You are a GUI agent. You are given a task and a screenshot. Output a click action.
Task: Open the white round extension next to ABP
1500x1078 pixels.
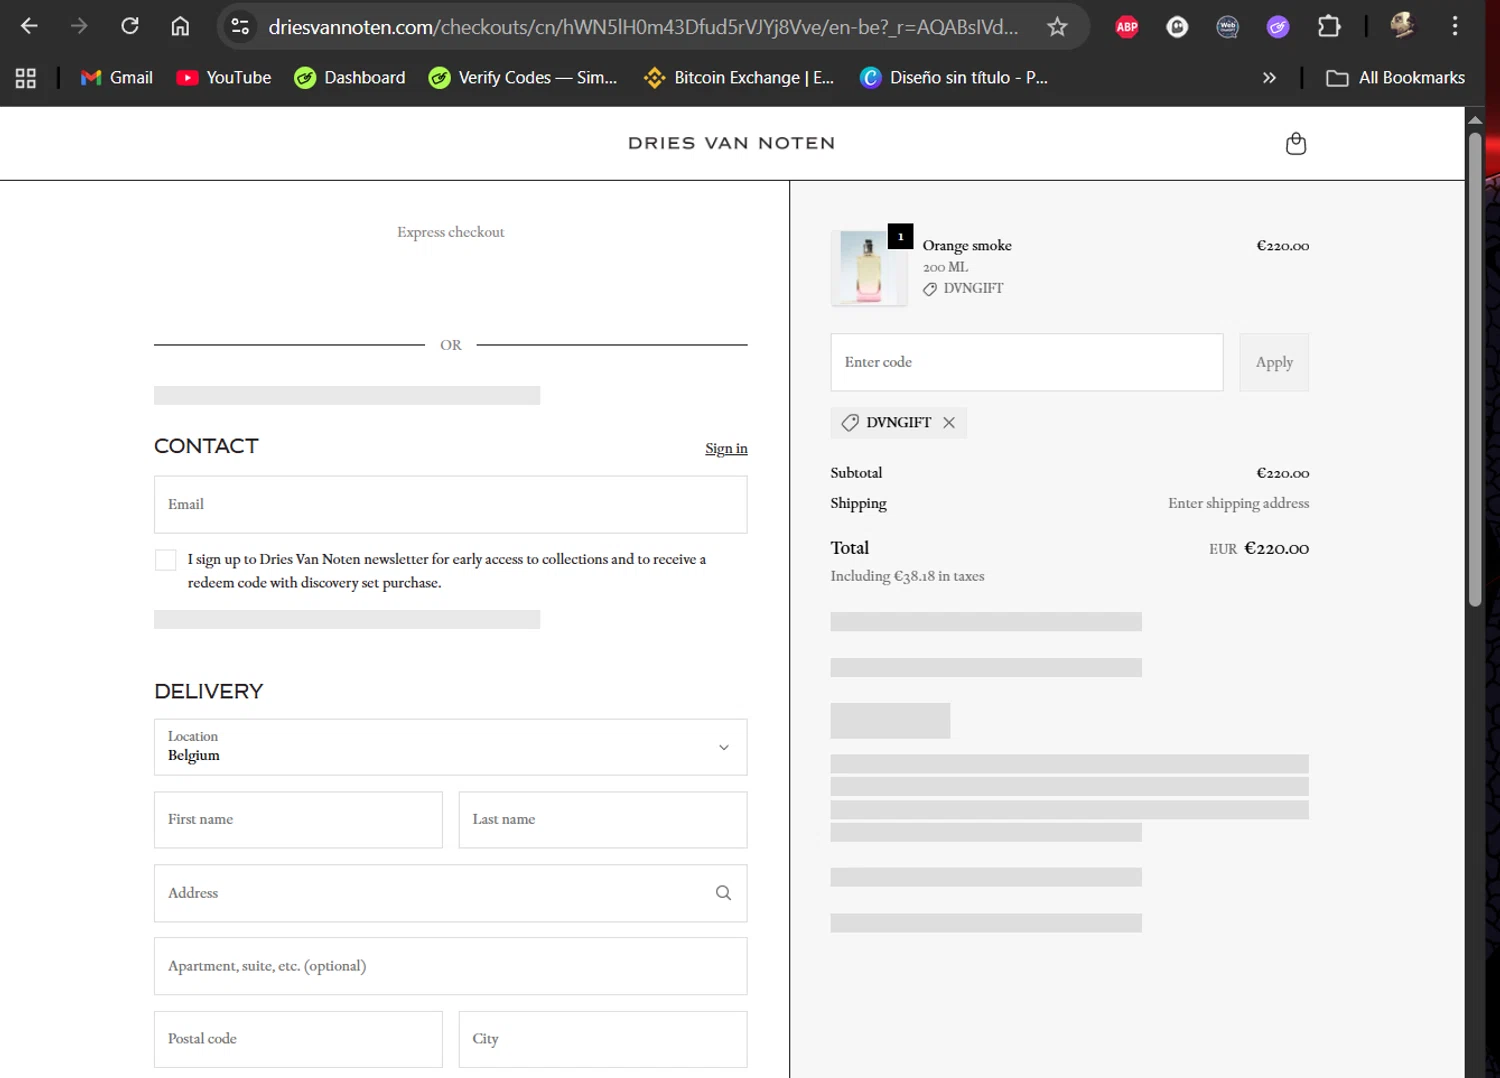(x=1177, y=27)
